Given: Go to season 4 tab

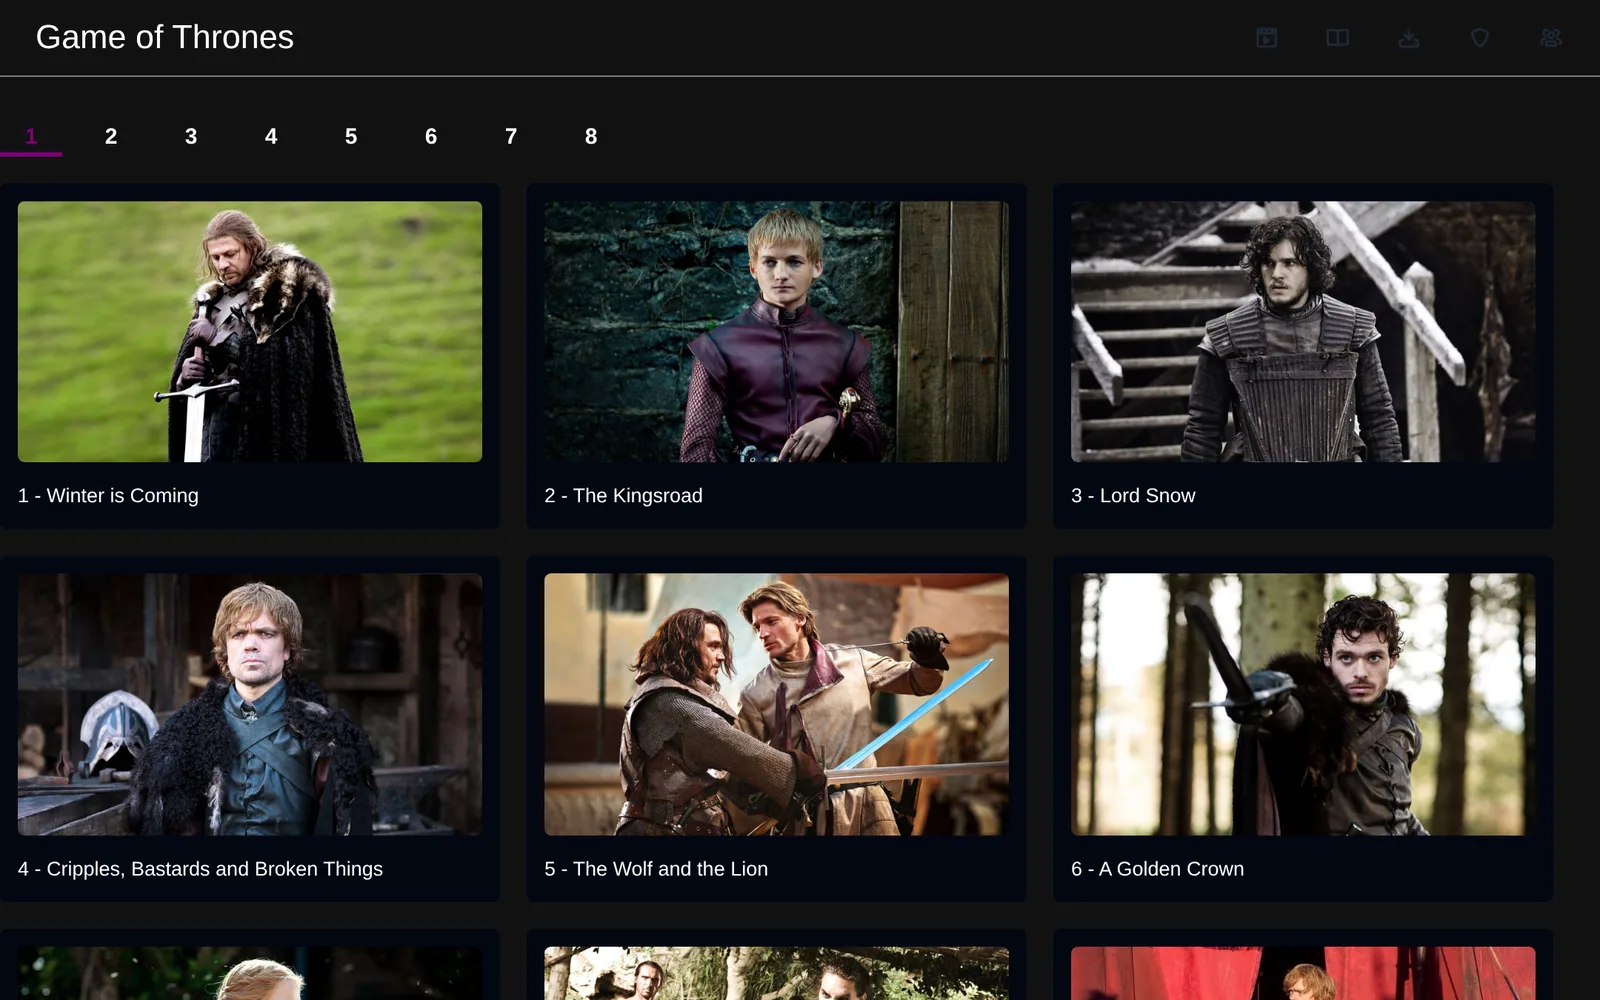Looking at the screenshot, I should coord(271,136).
